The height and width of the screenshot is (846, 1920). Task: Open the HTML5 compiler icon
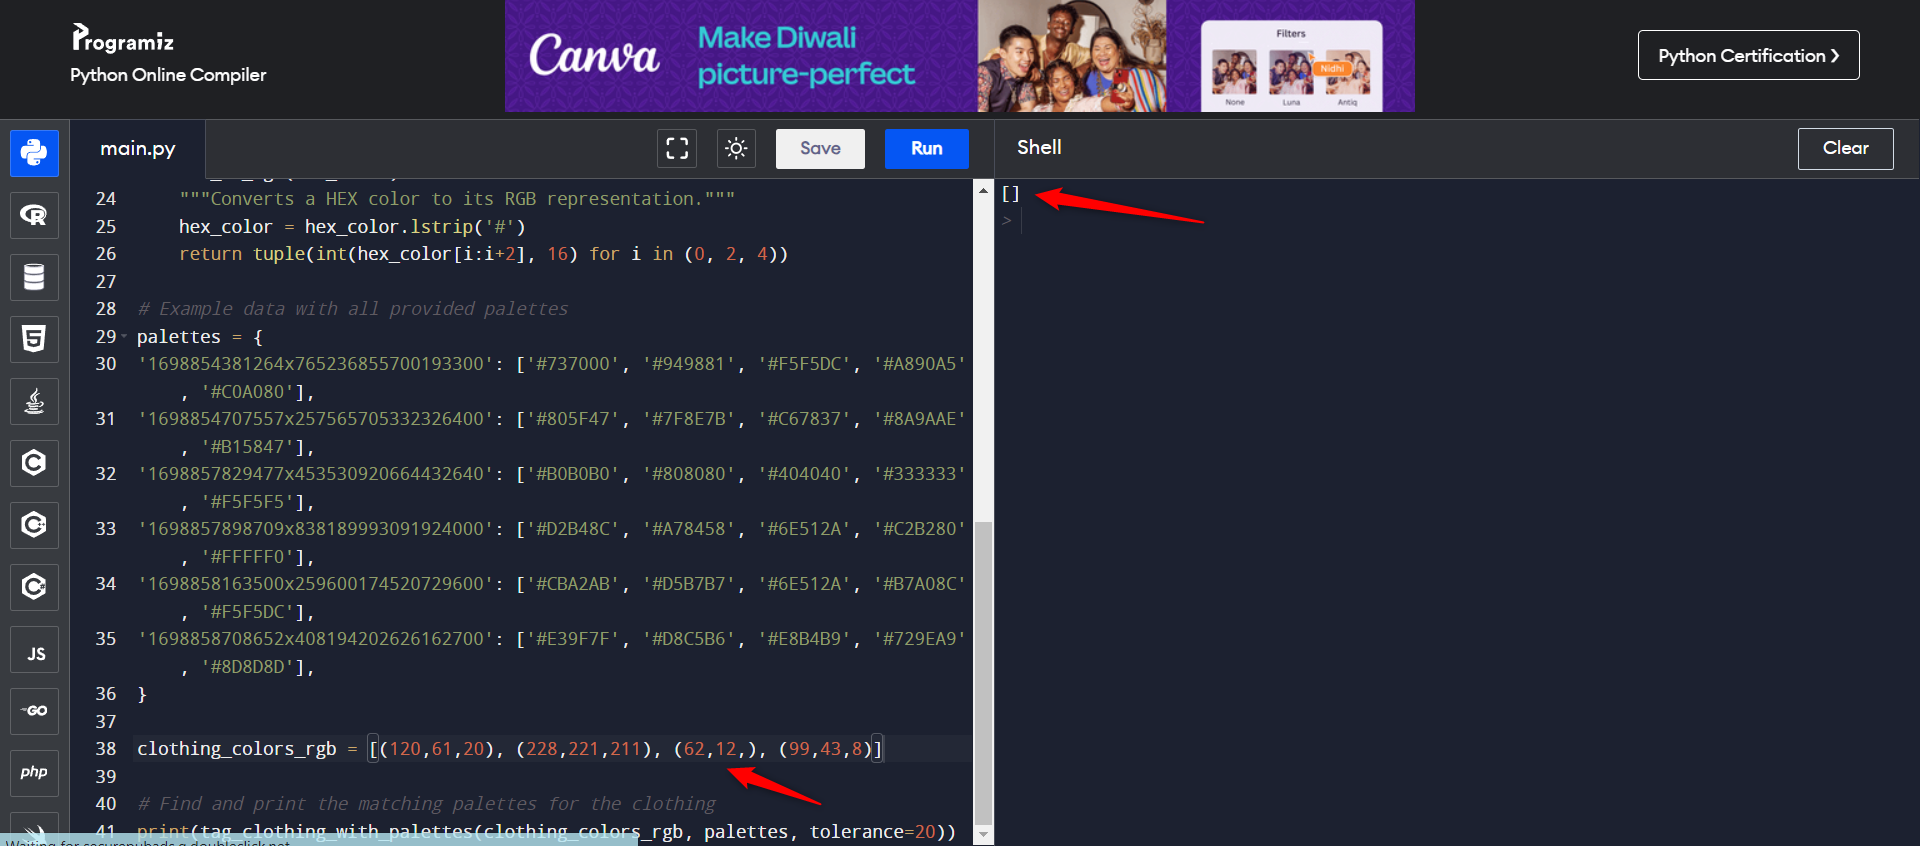34,339
